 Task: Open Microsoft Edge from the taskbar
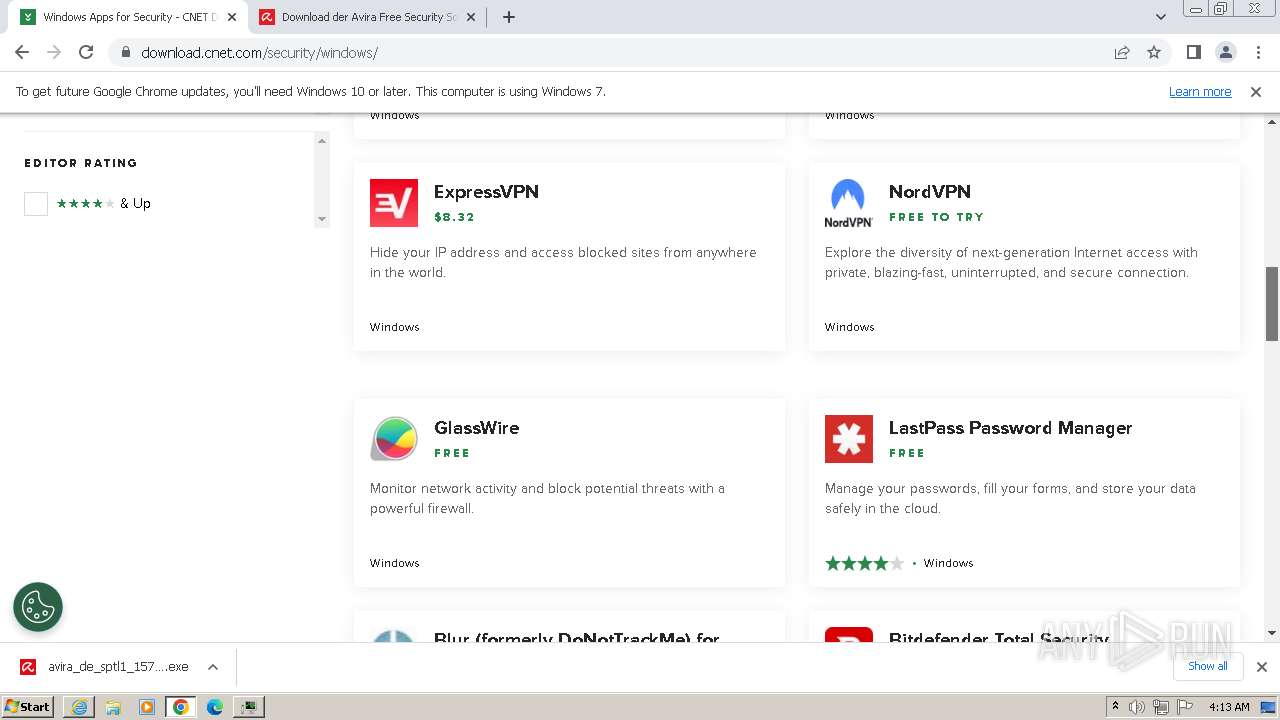click(215, 707)
